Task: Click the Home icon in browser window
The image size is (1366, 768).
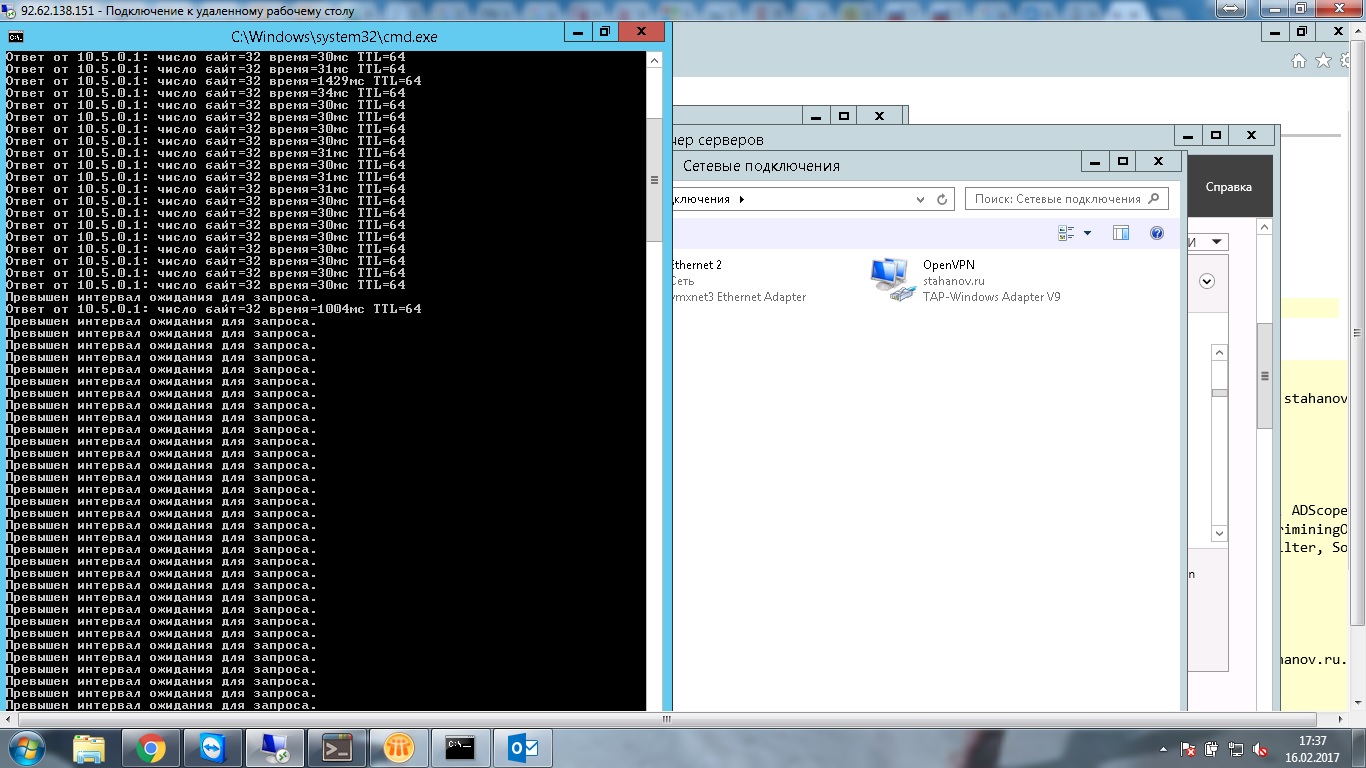Action: pos(1299,61)
